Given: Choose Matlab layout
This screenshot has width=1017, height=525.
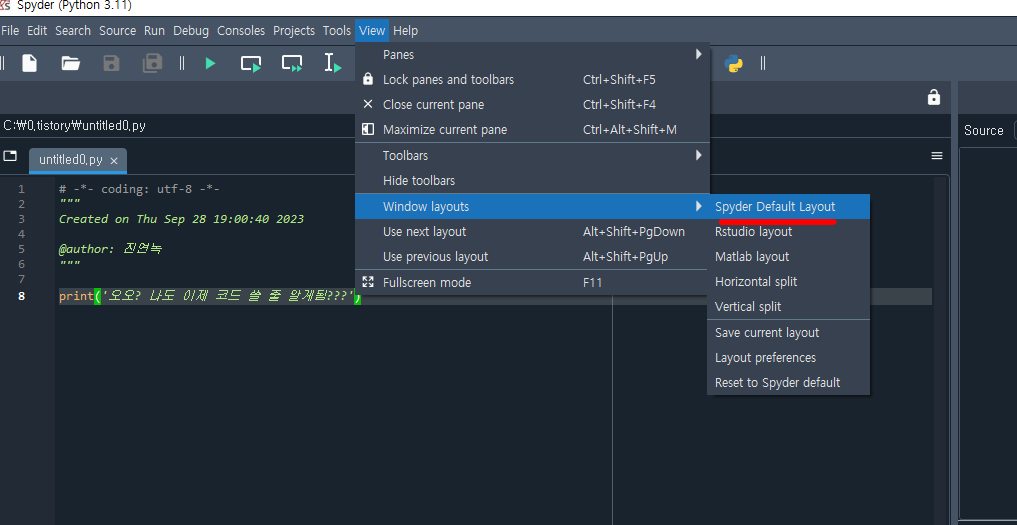Looking at the screenshot, I should point(789,257).
